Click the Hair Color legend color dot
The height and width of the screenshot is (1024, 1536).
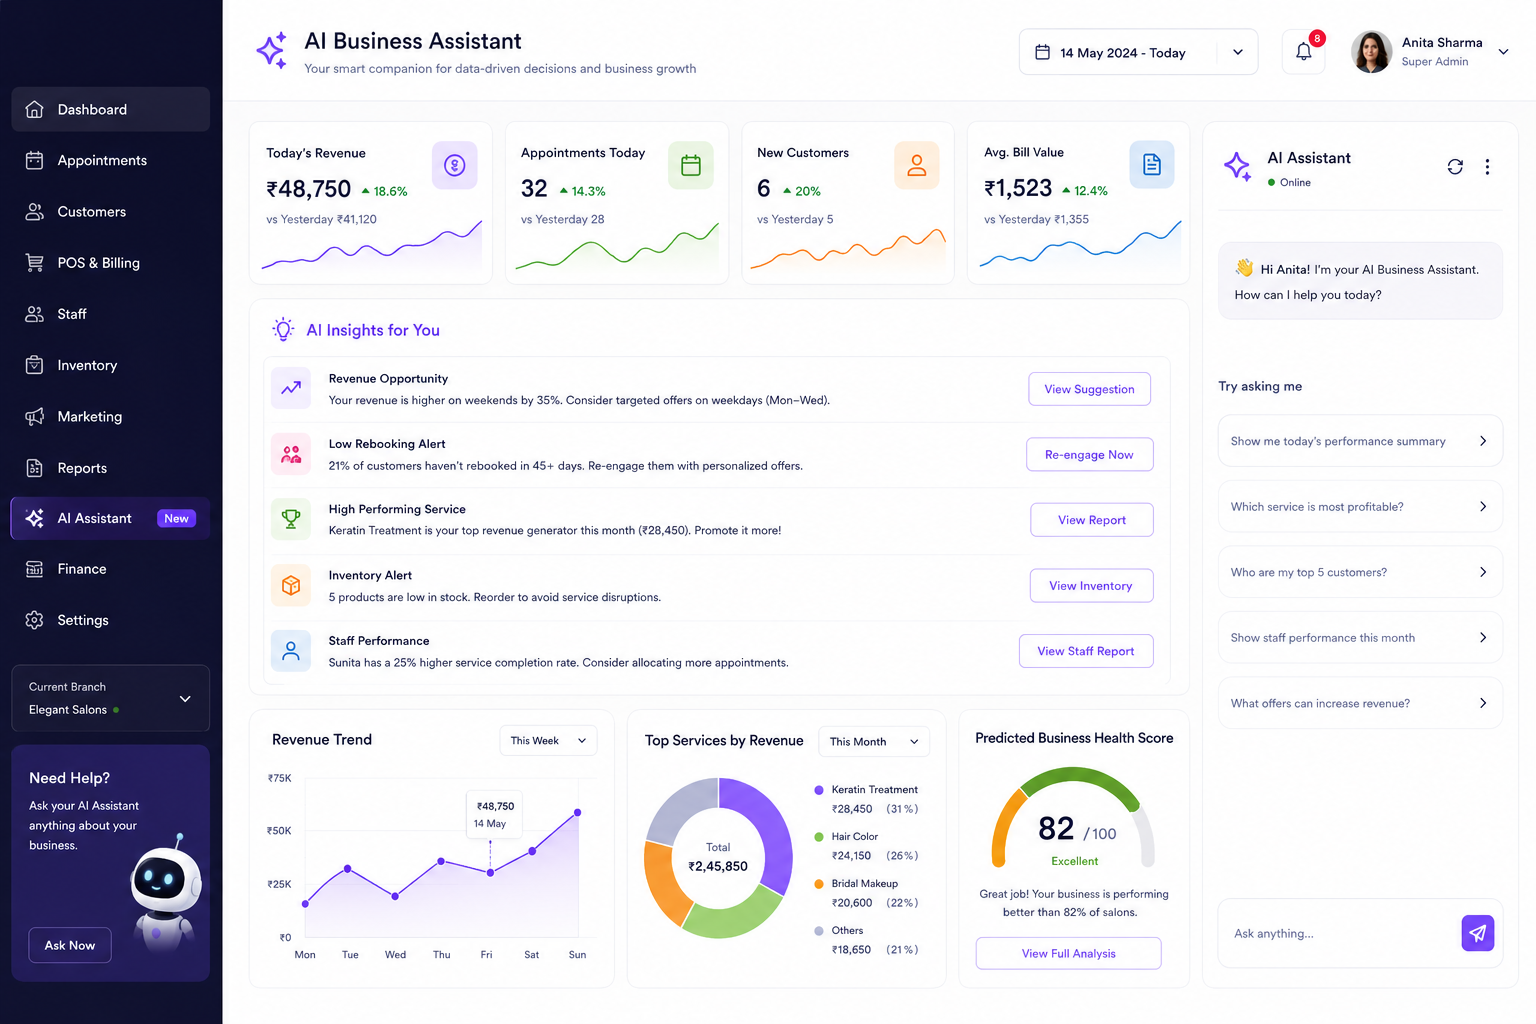tap(819, 837)
